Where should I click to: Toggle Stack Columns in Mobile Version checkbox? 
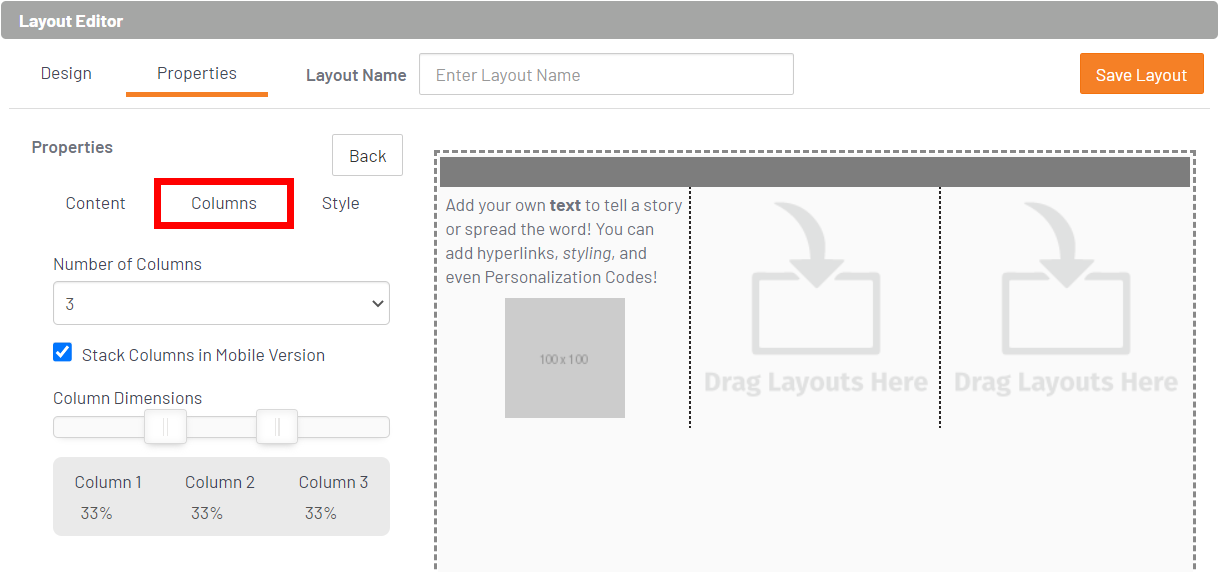point(63,353)
